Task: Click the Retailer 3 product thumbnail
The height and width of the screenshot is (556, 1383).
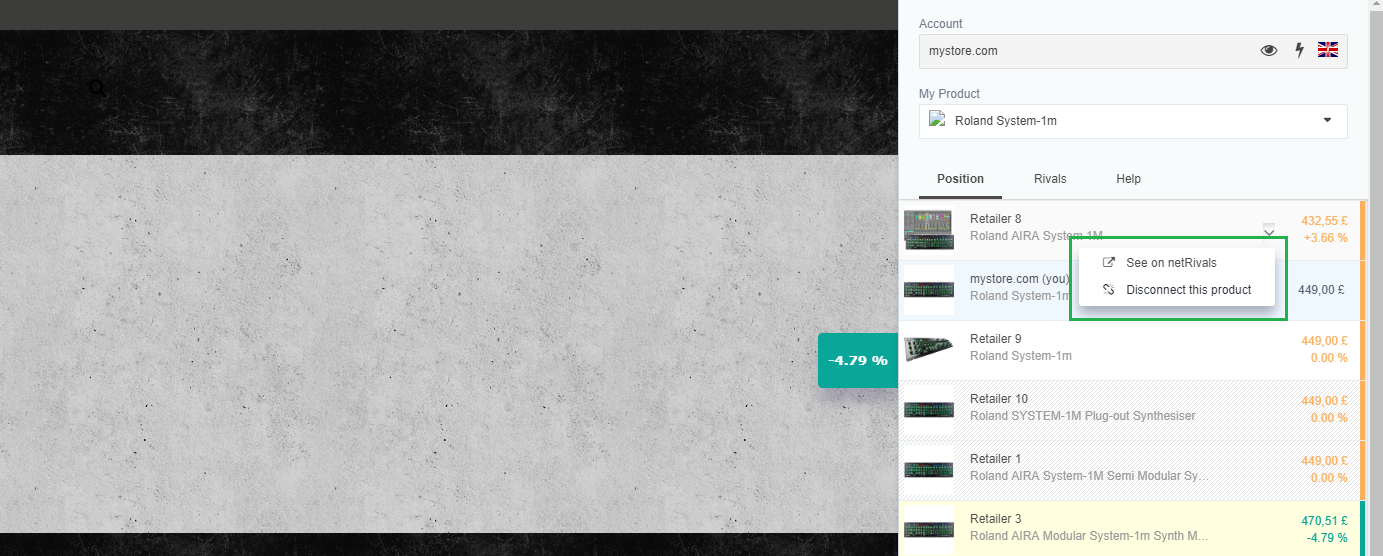Action: [x=928, y=530]
